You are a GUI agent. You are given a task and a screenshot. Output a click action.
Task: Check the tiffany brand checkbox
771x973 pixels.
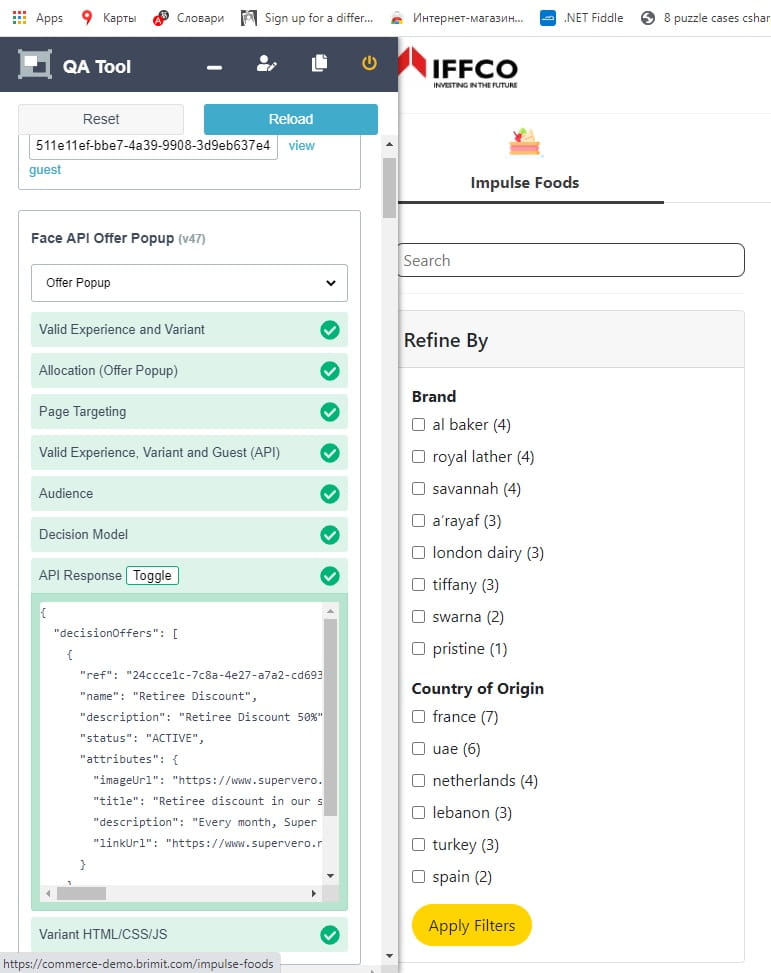418,585
